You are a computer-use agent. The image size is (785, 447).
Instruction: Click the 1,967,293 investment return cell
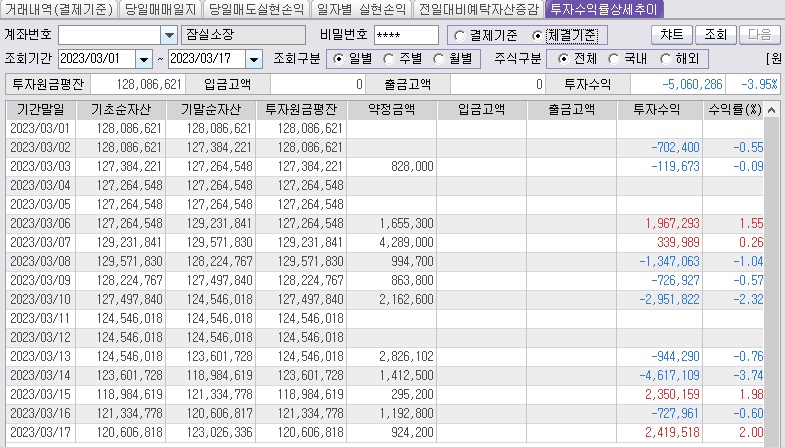660,223
